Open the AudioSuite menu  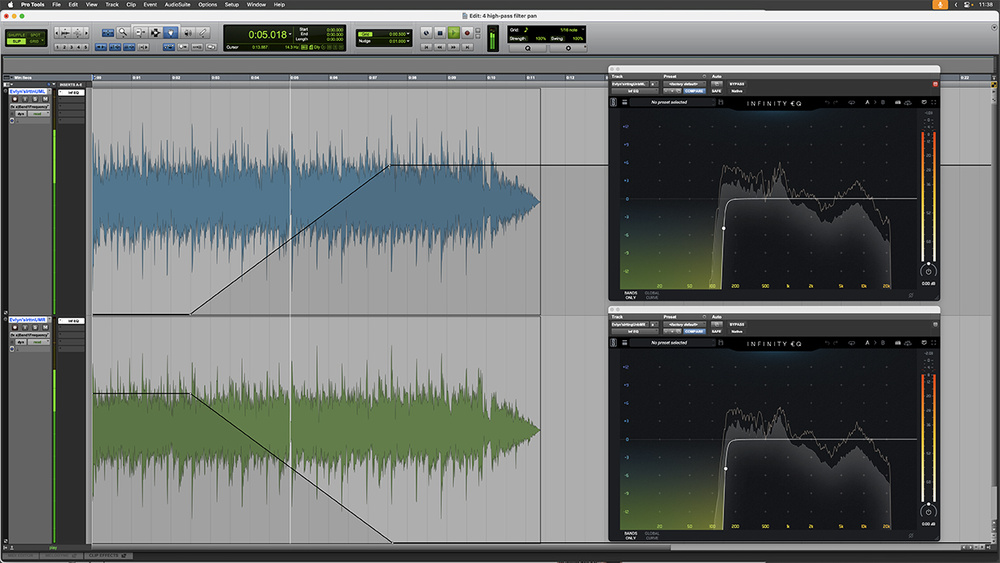[176, 5]
